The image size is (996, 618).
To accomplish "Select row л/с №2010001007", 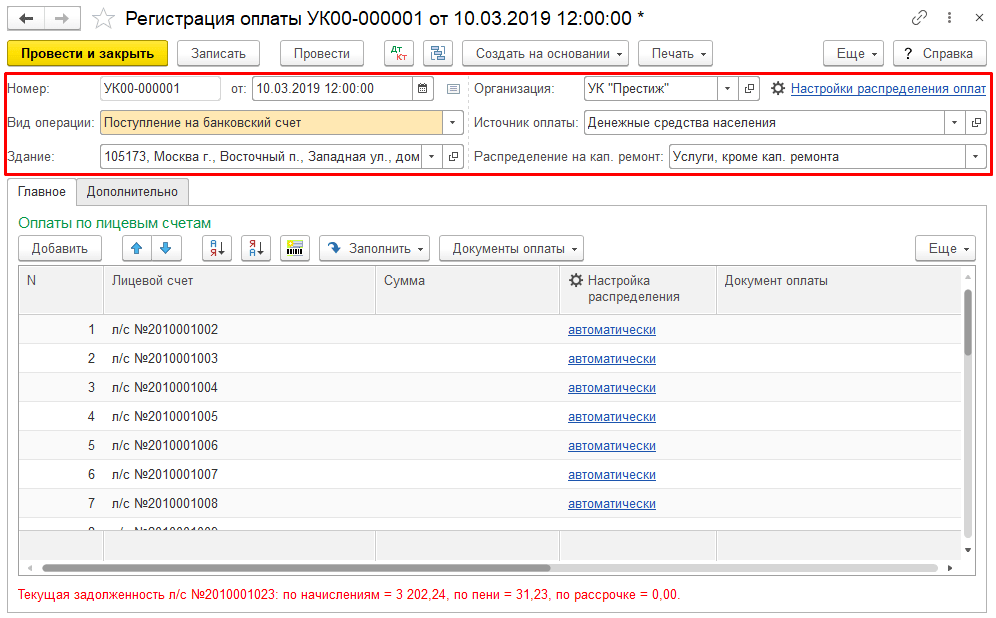I will 490,474.
